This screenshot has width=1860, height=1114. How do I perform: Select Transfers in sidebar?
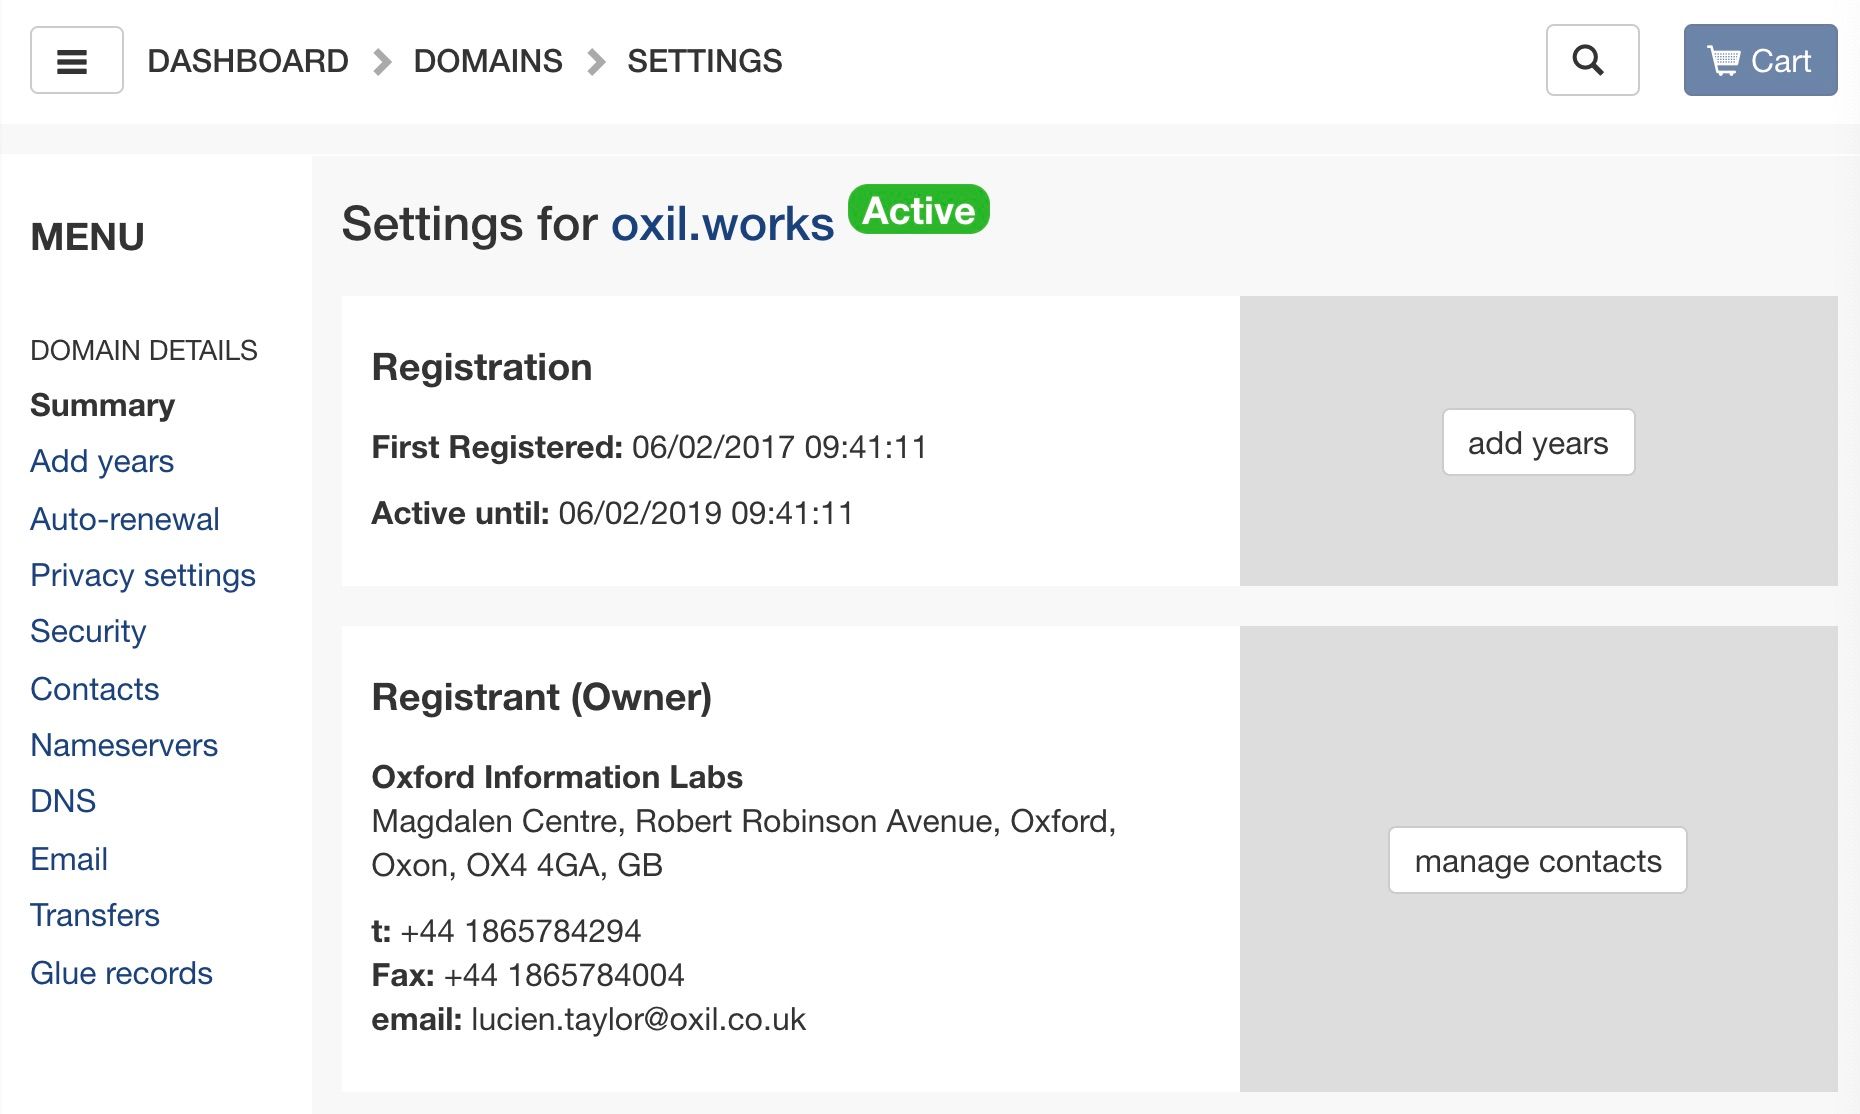coord(95,915)
